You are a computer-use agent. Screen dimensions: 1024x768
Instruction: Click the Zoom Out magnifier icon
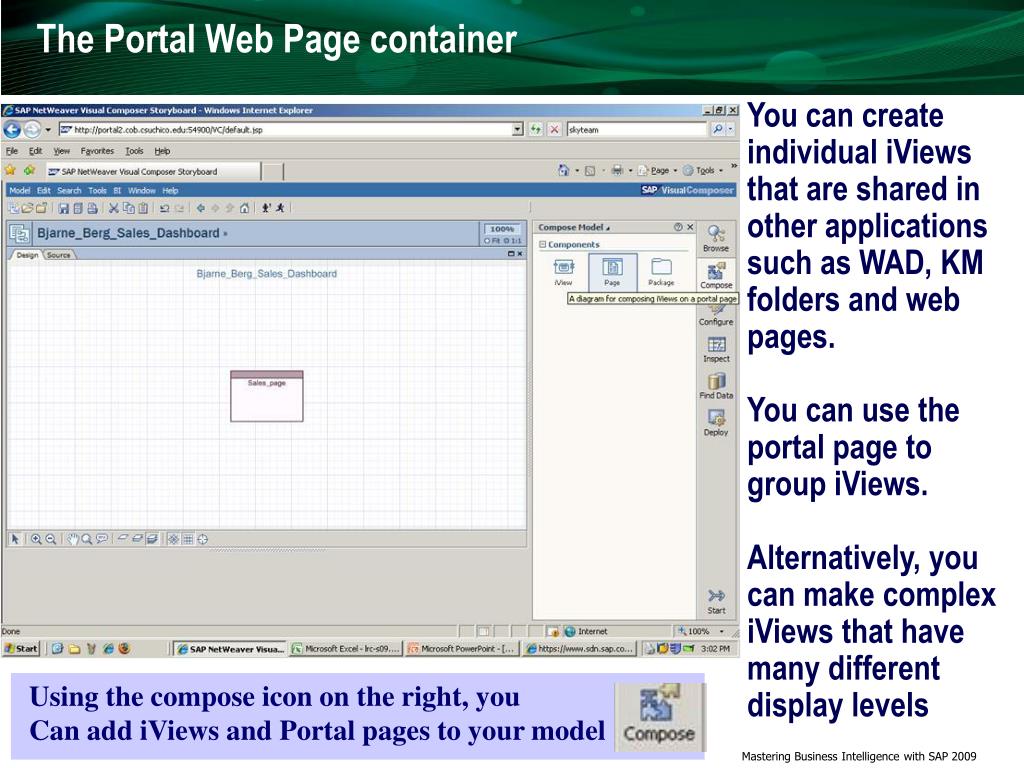50,539
